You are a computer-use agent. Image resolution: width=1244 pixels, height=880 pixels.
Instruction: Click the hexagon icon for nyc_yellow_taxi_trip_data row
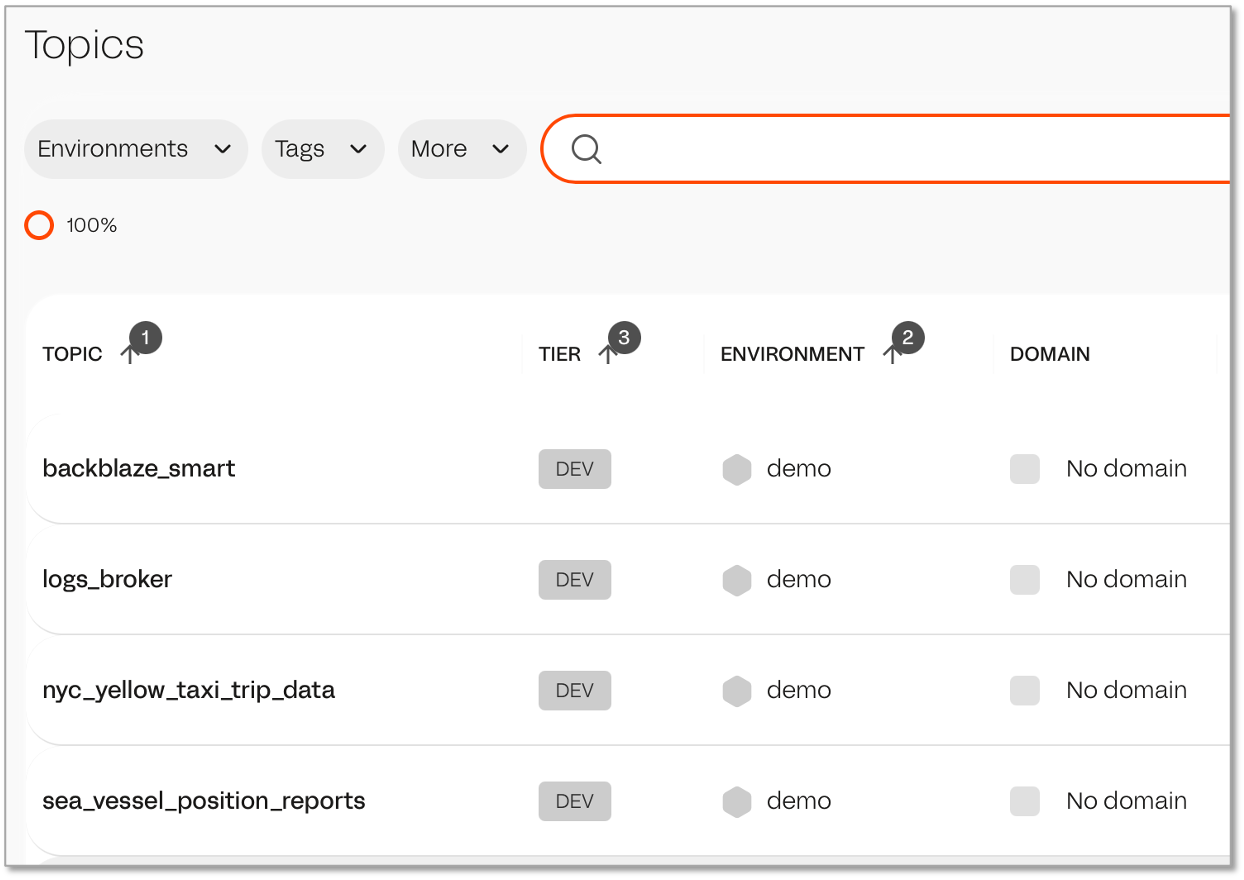point(737,691)
